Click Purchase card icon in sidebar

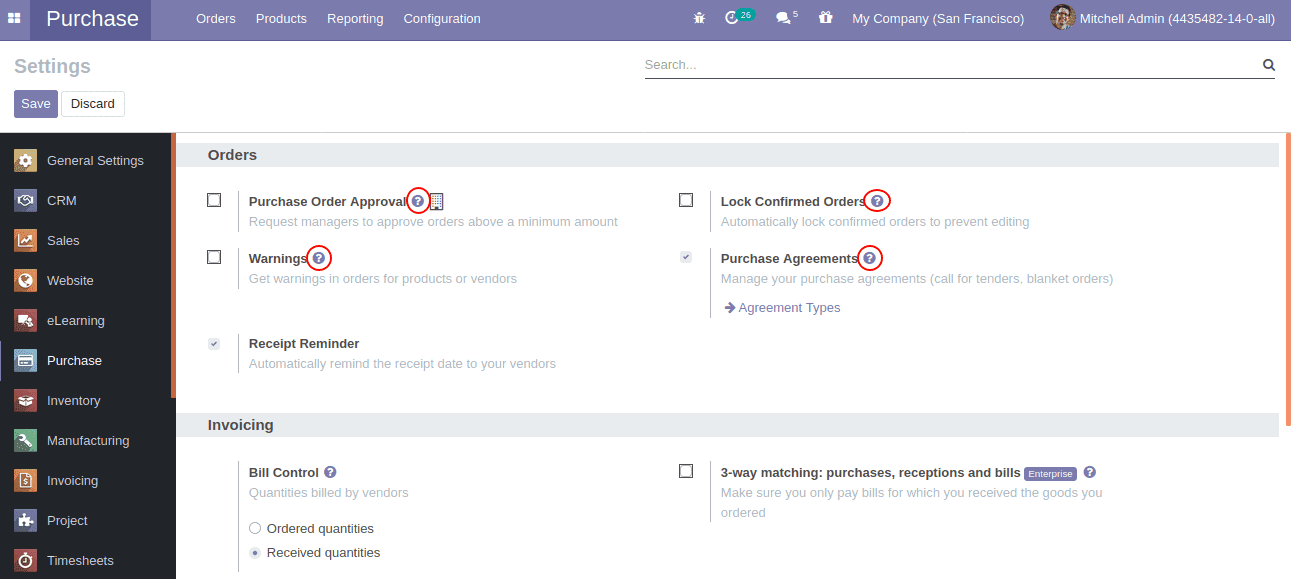point(26,360)
